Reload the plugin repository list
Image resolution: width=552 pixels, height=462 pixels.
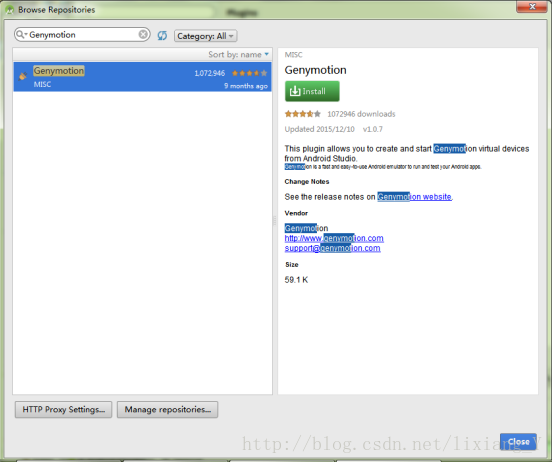point(162,35)
